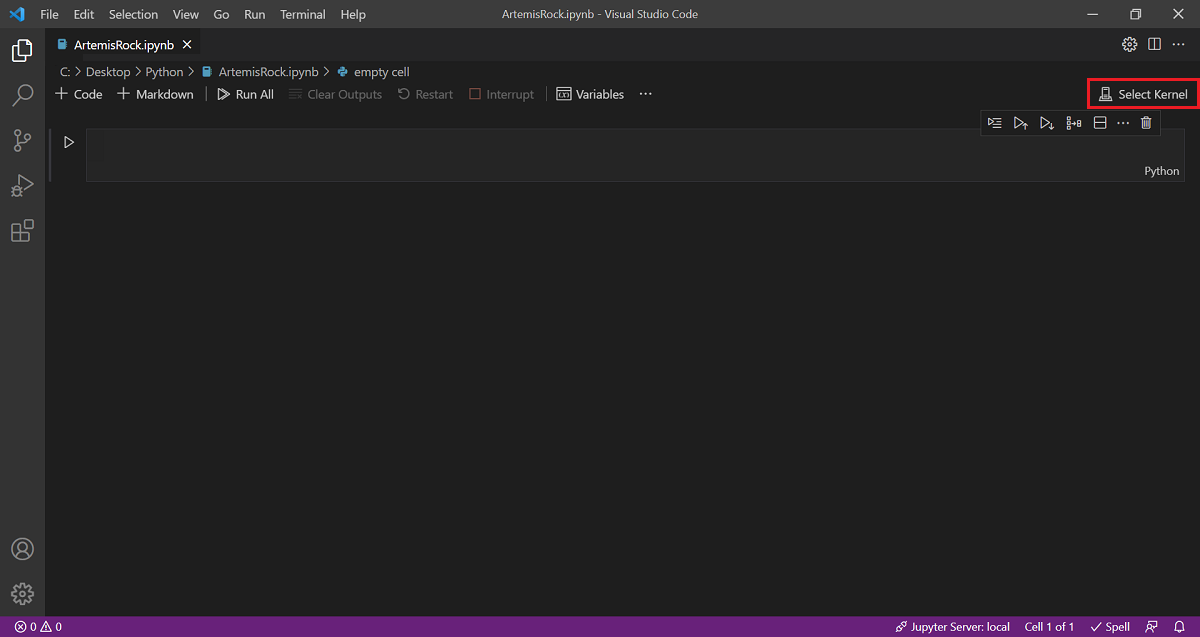Click 'Cell 1 of 1' status item
The image size is (1200, 637).
tap(1049, 627)
